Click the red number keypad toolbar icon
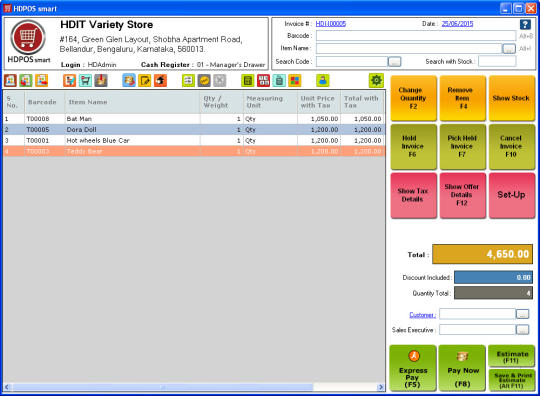This screenshot has height=396, width=540. click(x=263, y=81)
